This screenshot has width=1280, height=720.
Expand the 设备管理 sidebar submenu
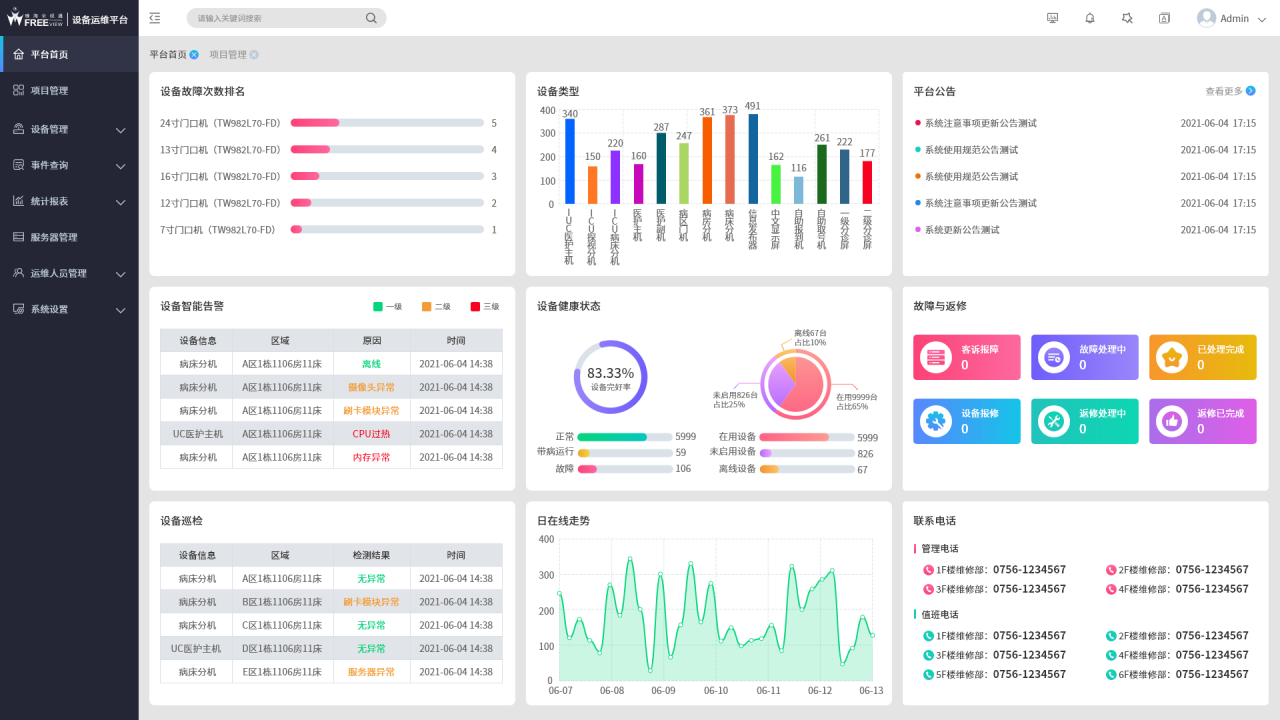pos(69,129)
